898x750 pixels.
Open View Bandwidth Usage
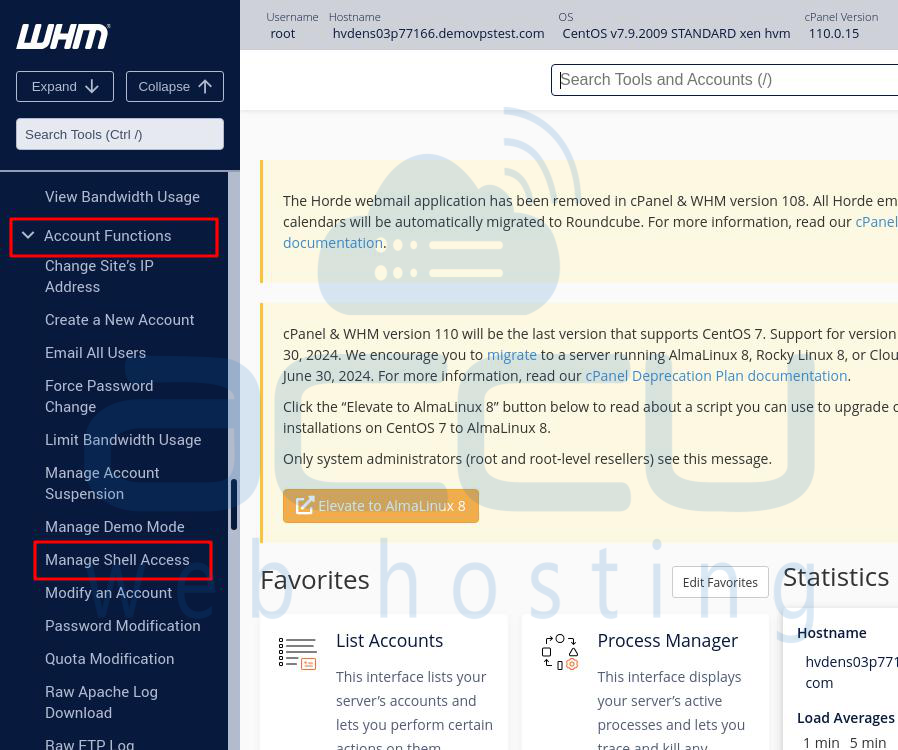tap(123, 197)
